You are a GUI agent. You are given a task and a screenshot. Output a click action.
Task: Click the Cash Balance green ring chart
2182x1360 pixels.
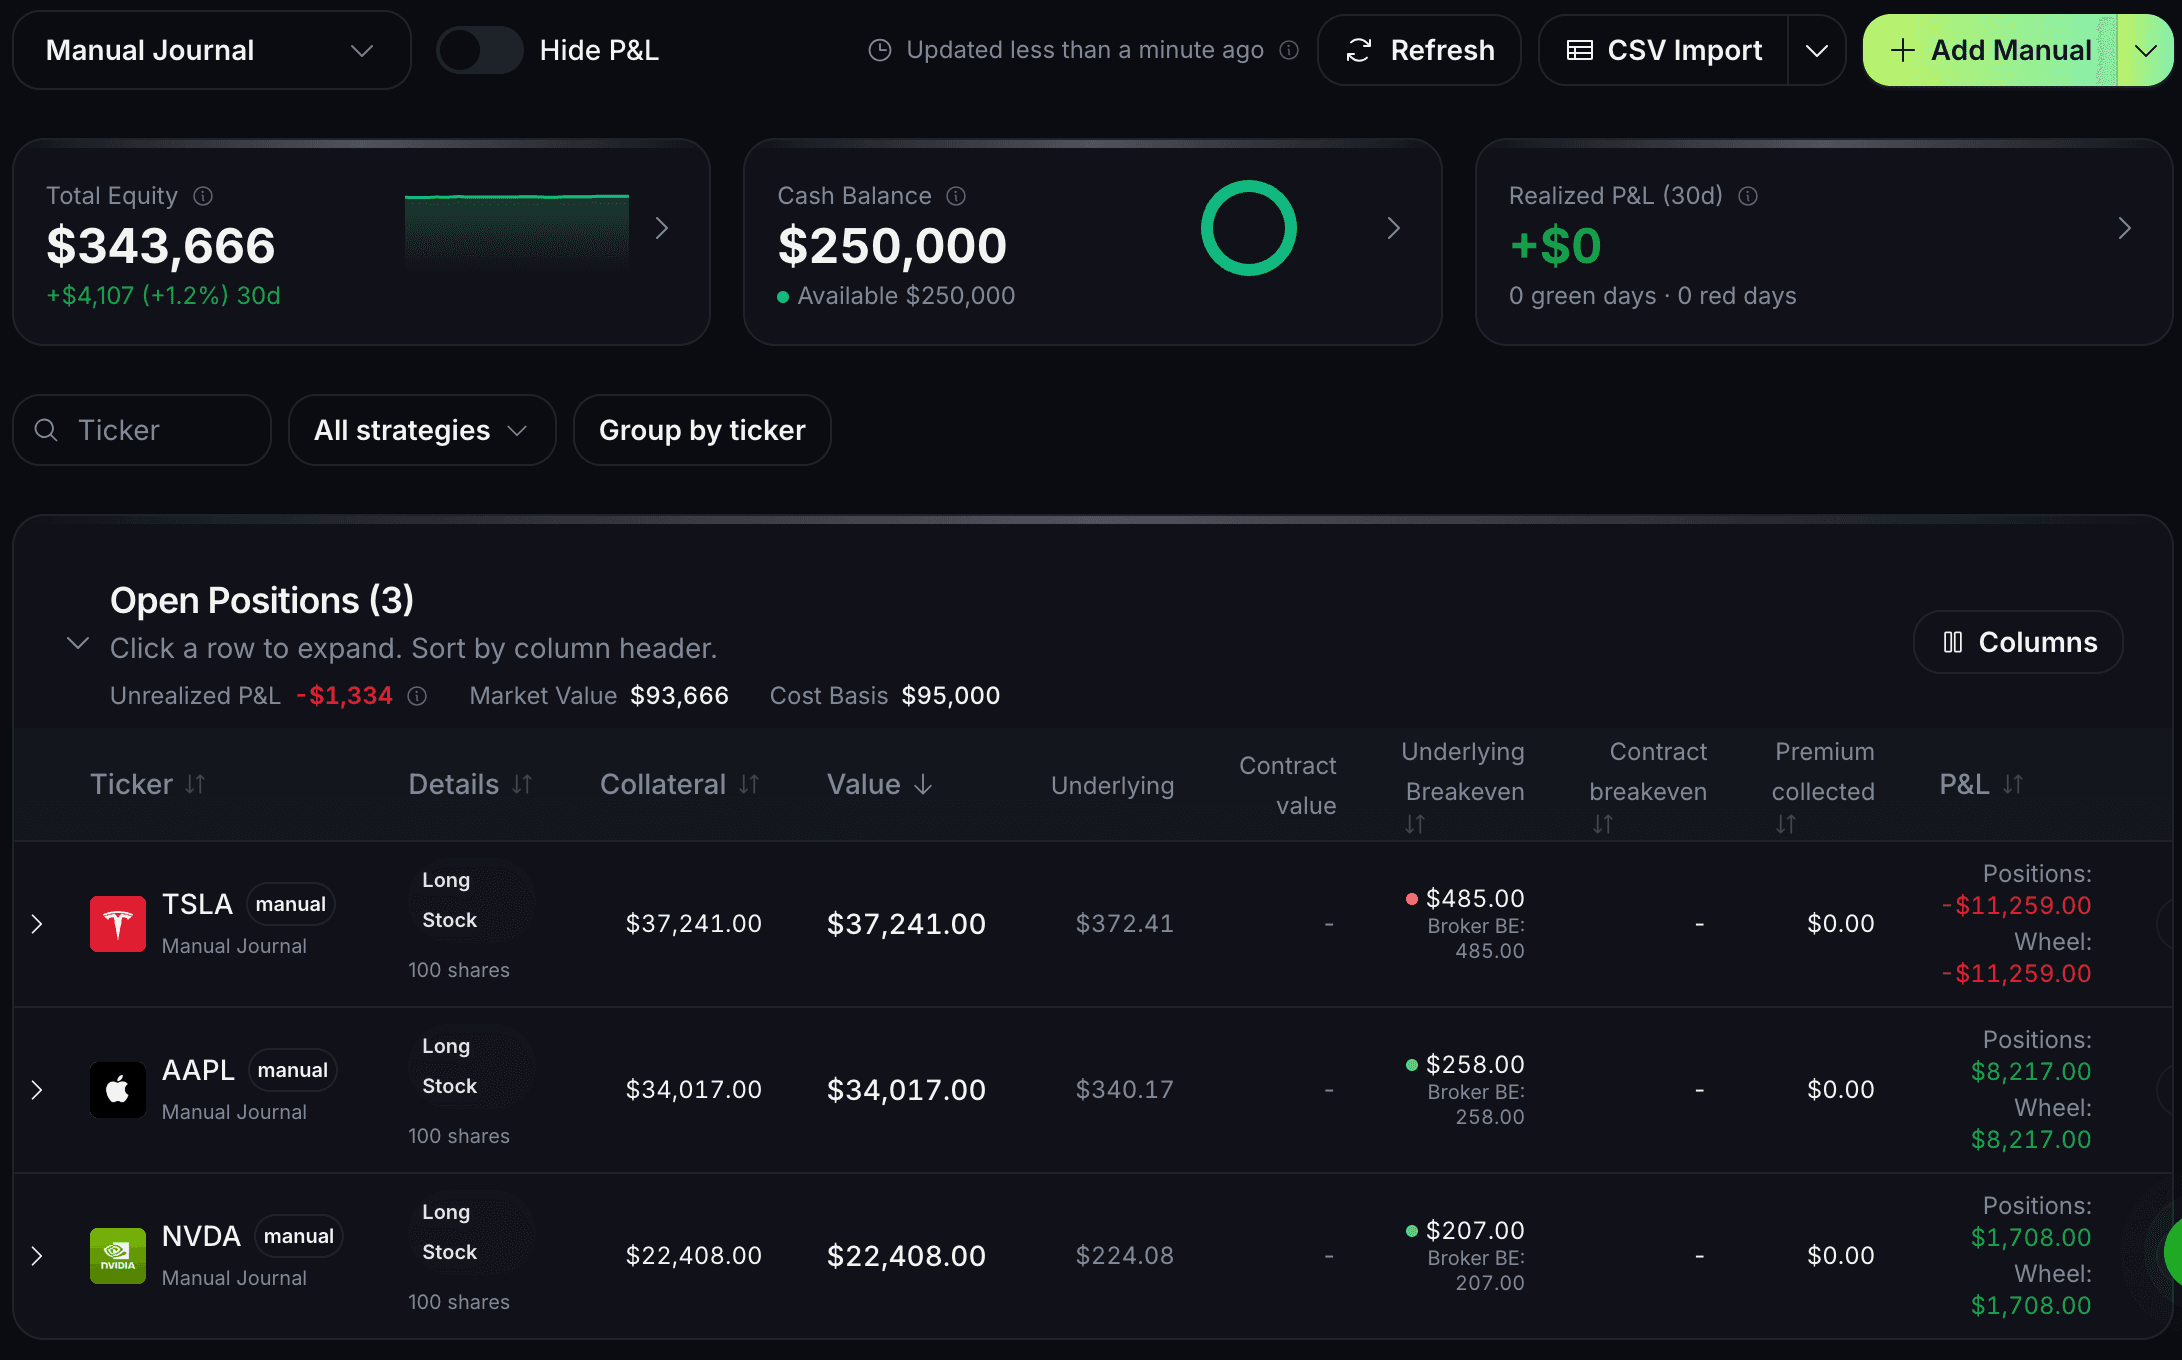[1249, 228]
